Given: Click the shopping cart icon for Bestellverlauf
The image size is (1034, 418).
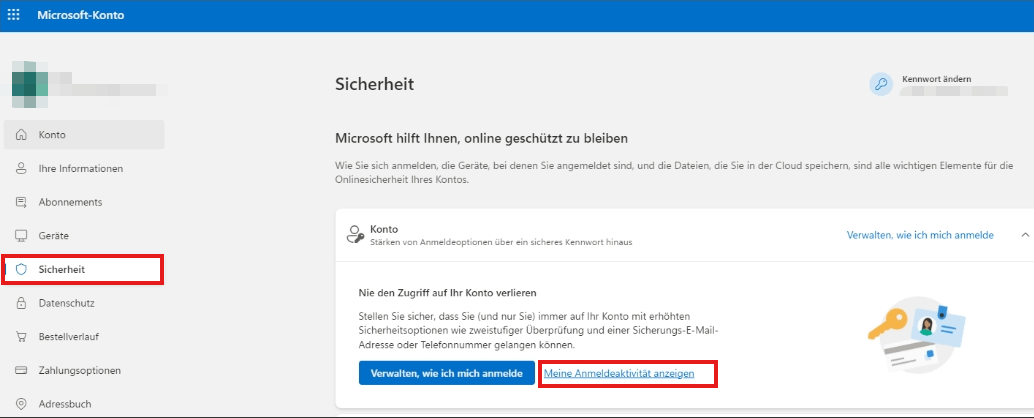Looking at the screenshot, I should click(x=21, y=337).
